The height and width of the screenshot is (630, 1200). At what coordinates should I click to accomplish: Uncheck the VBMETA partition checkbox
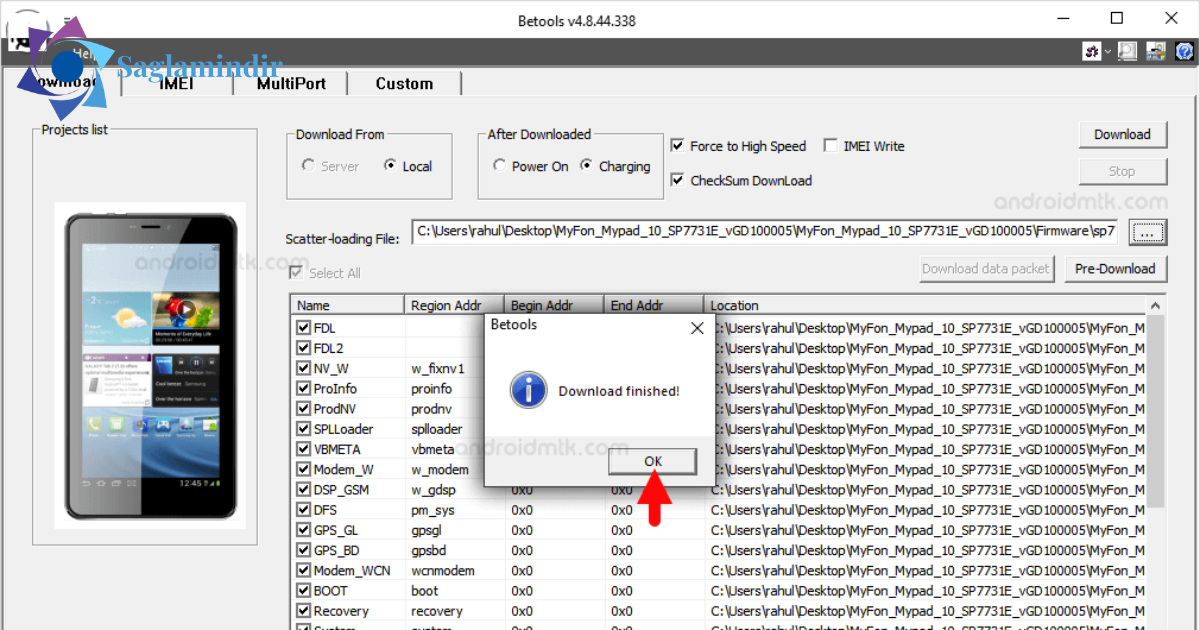click(303, 449)
